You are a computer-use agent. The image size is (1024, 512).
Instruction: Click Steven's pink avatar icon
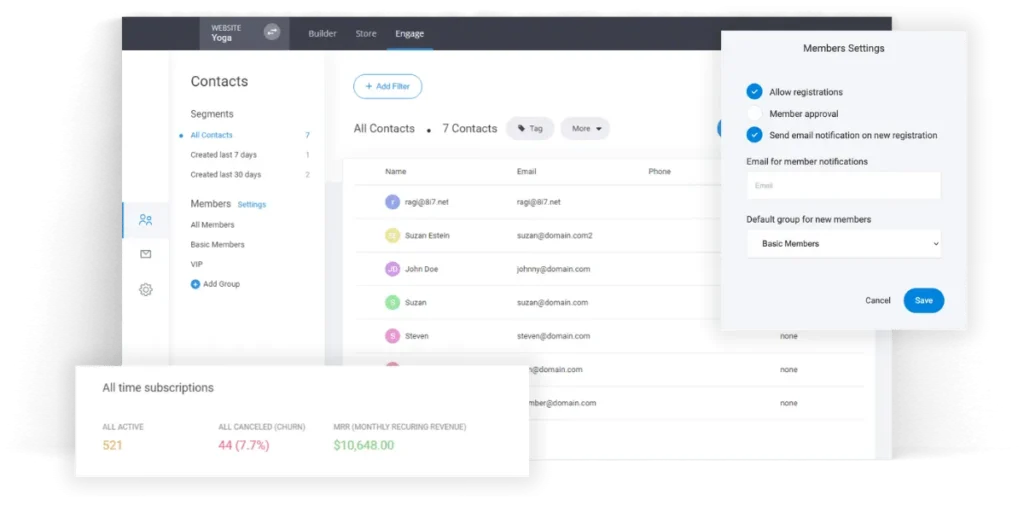click(x=392, y=336)
